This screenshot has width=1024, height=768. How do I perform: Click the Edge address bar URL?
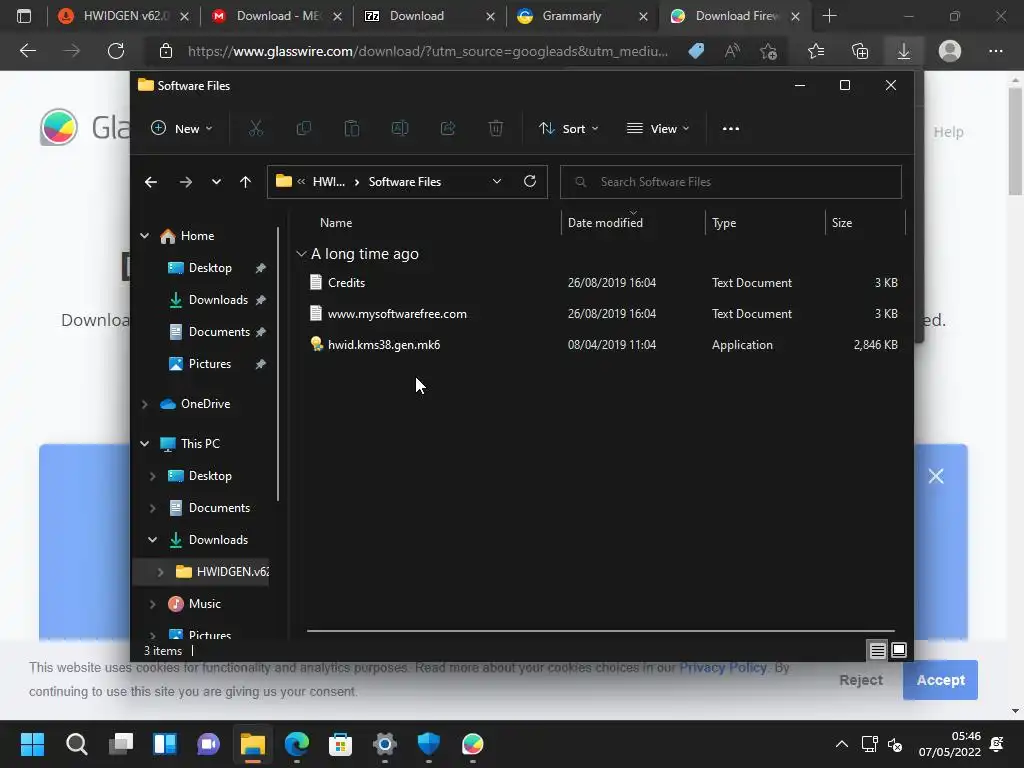click(x=427, y=51)
